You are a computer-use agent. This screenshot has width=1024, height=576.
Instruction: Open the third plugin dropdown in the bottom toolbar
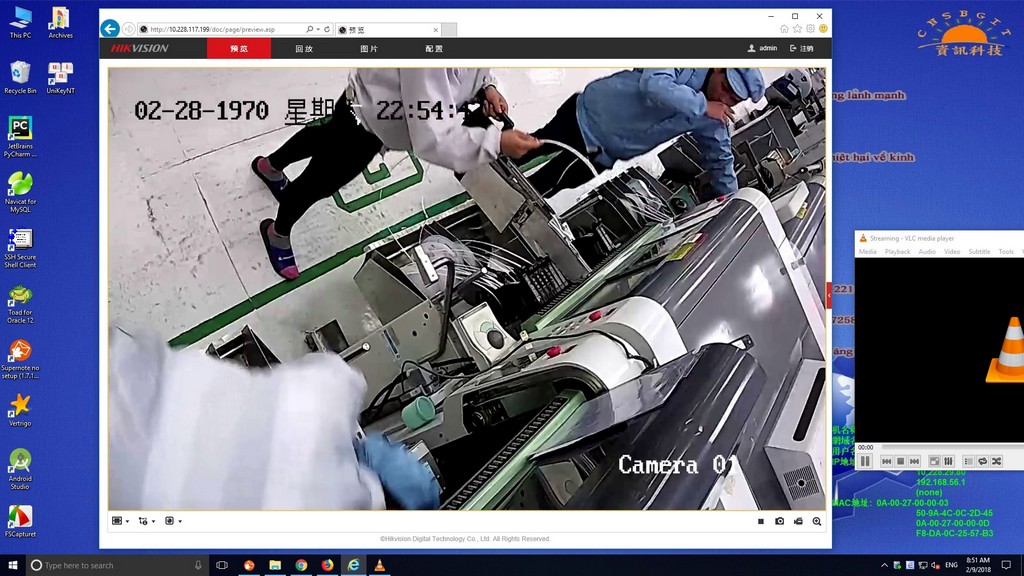(x=173, y=521)
